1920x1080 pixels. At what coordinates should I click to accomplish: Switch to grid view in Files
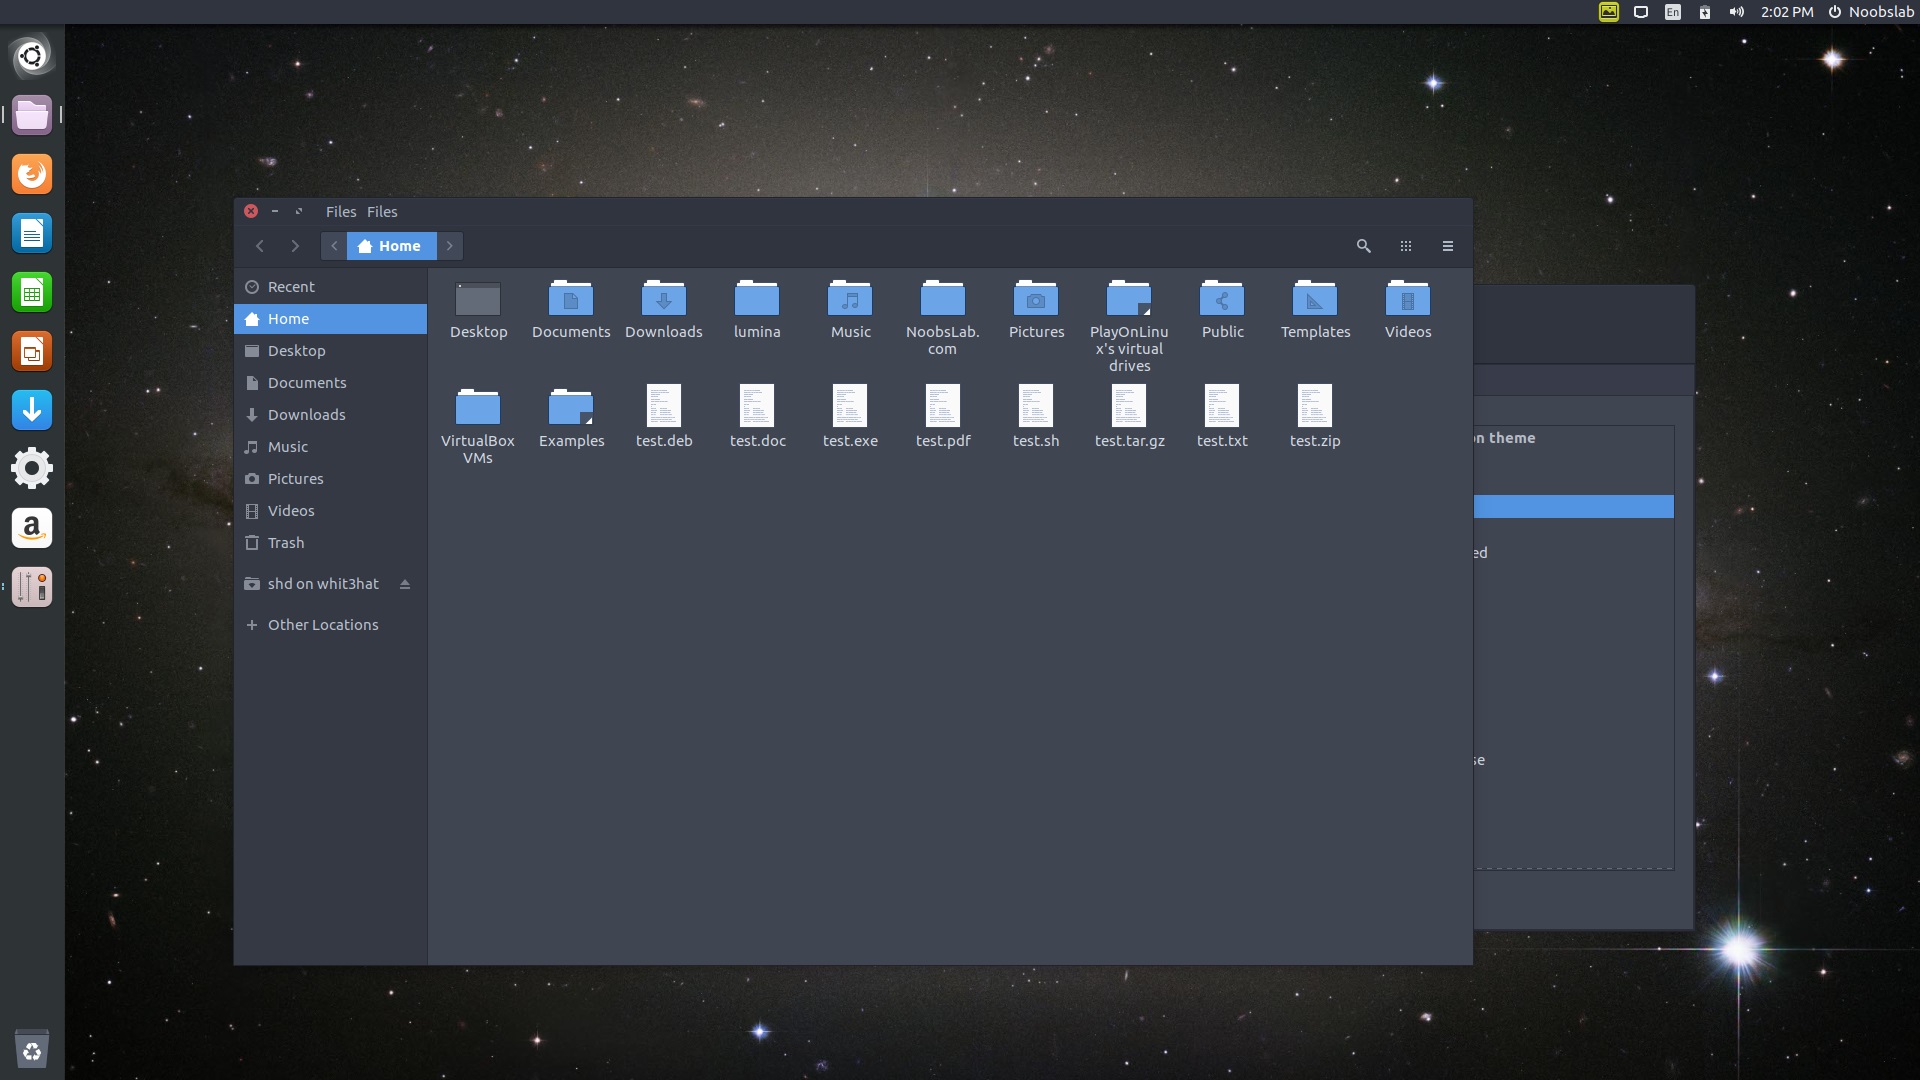pos(1406,246)
